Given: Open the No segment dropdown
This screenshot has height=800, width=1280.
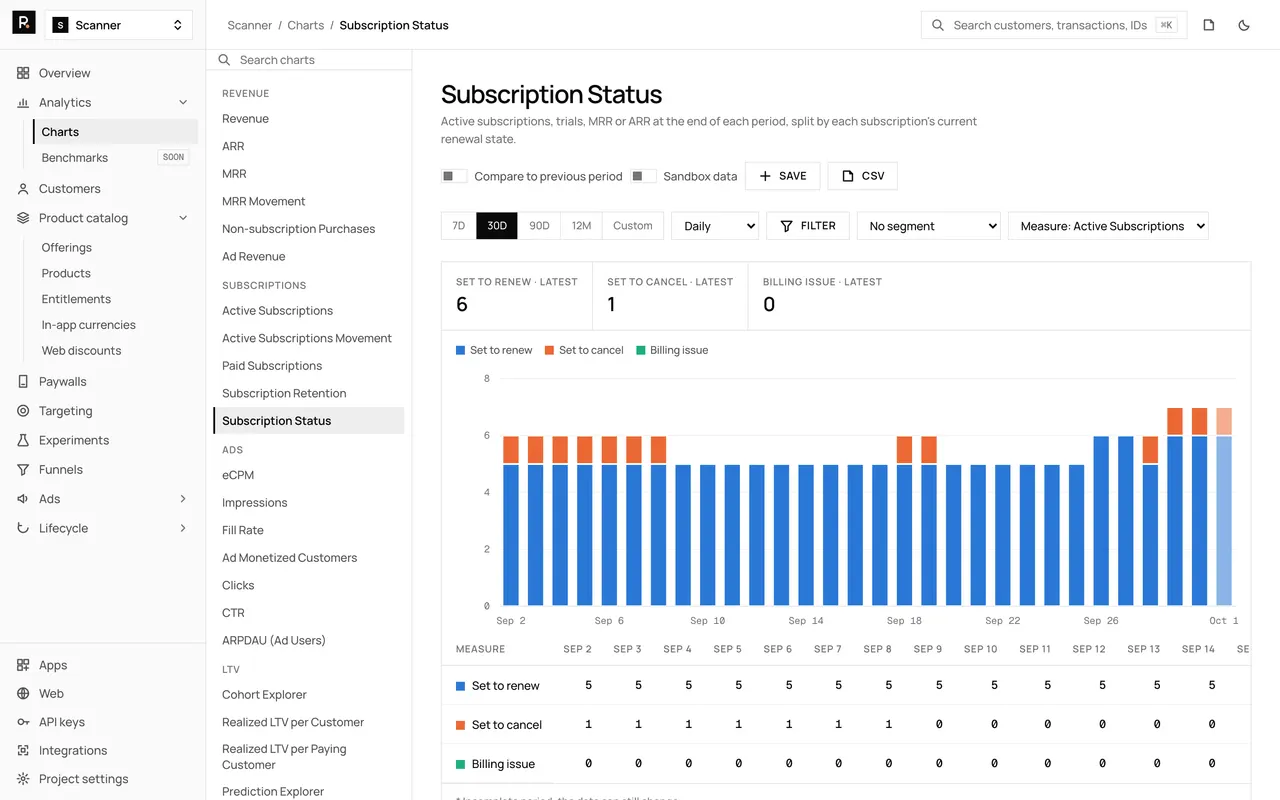Looking at the screenshot, I should (x=929, y=226).
